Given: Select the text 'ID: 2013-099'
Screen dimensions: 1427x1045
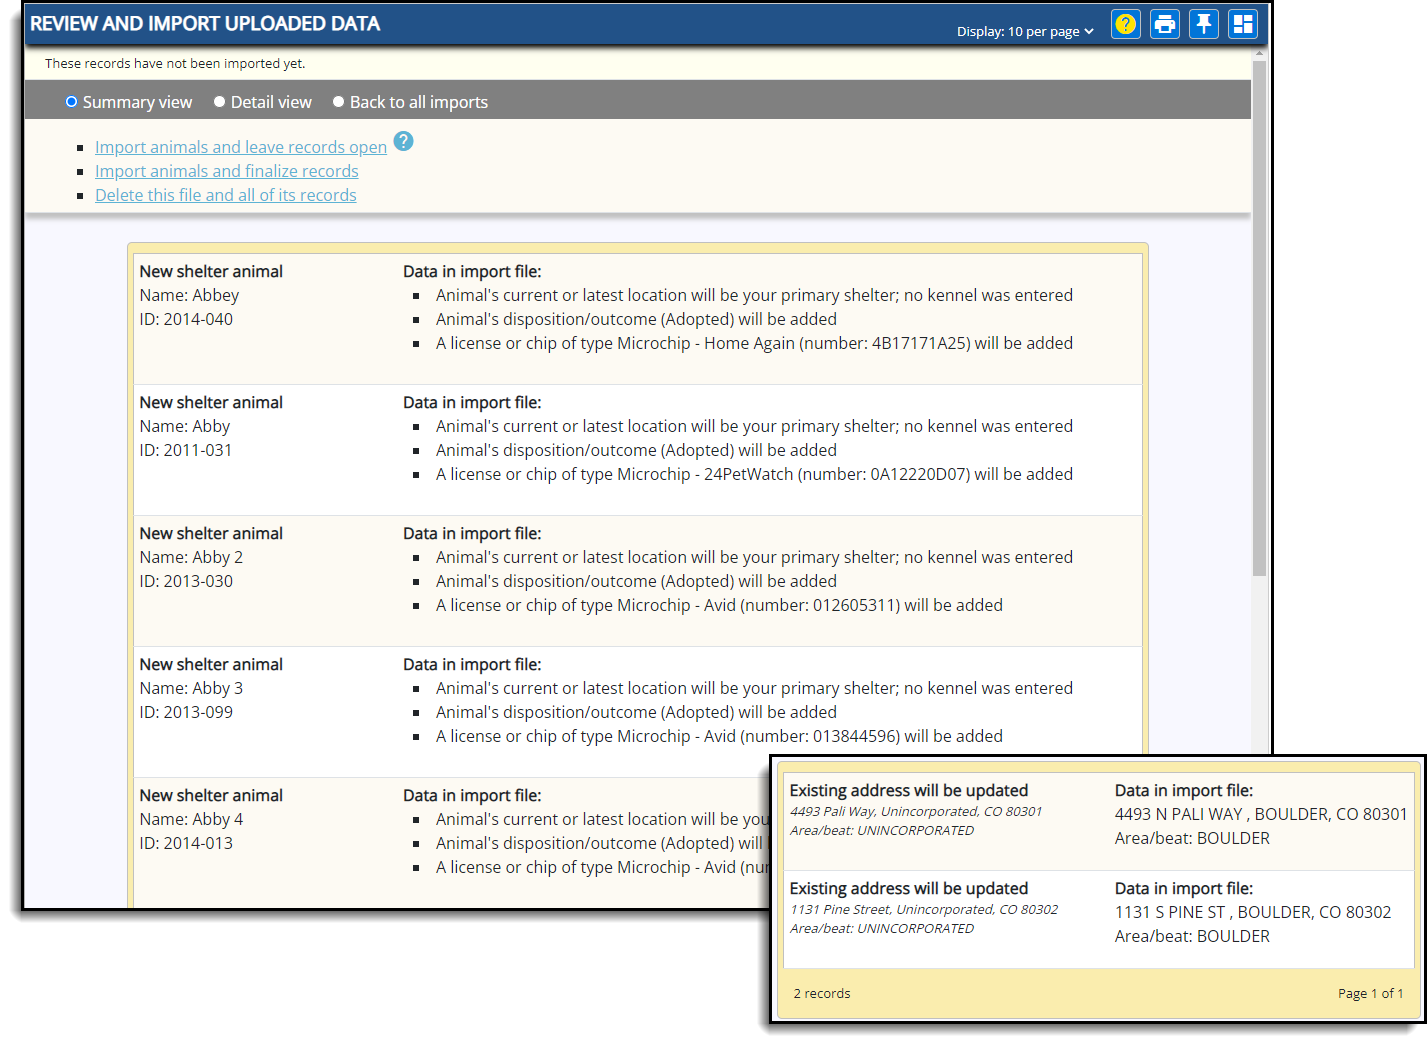Looking at the screenshot, I should click(186, 712).
